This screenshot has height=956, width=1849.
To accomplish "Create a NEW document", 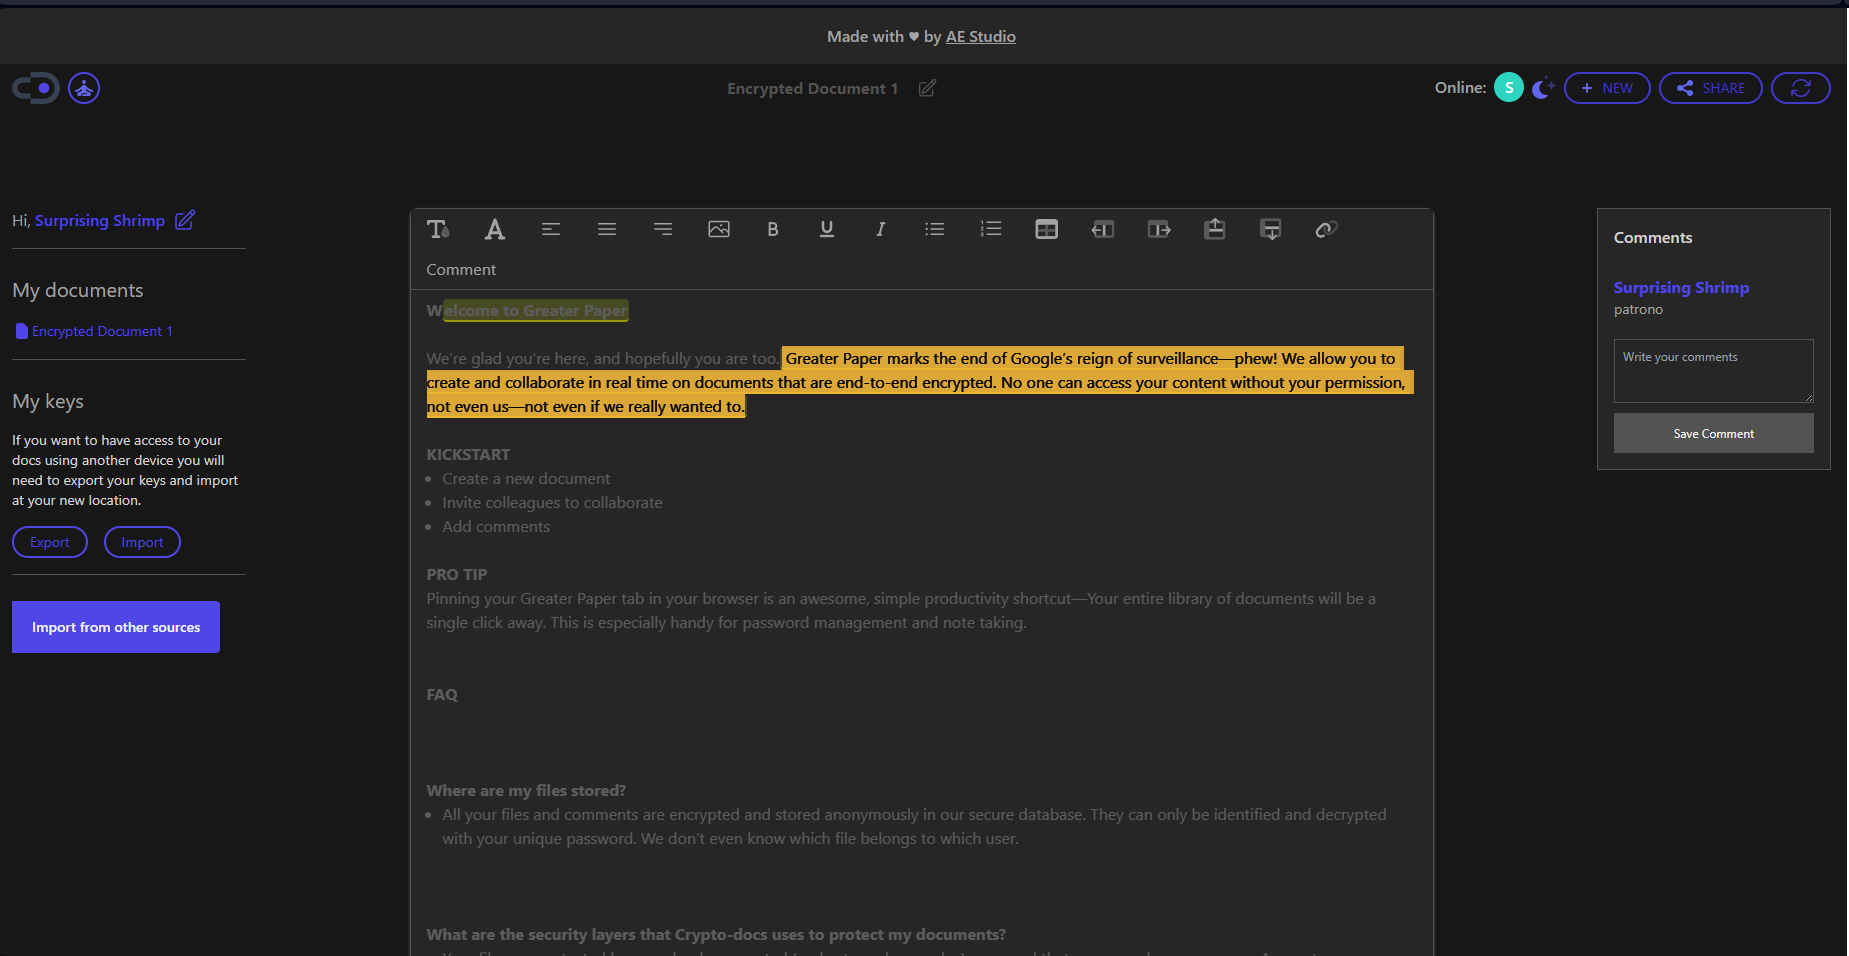I will pyautogui.click(x=1607, y=88).
